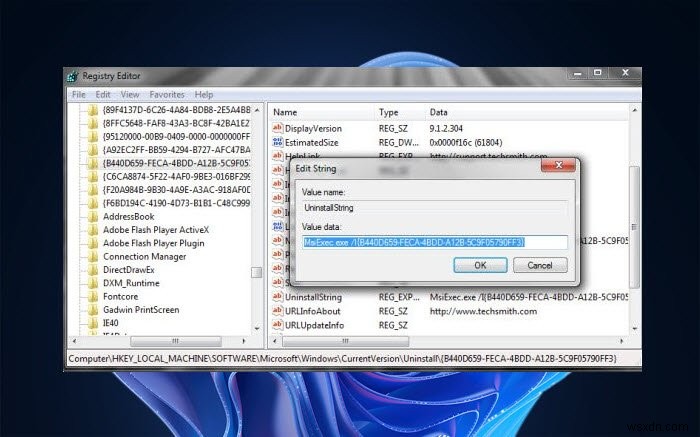This screenshot has height=437, width=700.
Task: Confirm the Edit String dialog with OK
Action: pos(480,265)
